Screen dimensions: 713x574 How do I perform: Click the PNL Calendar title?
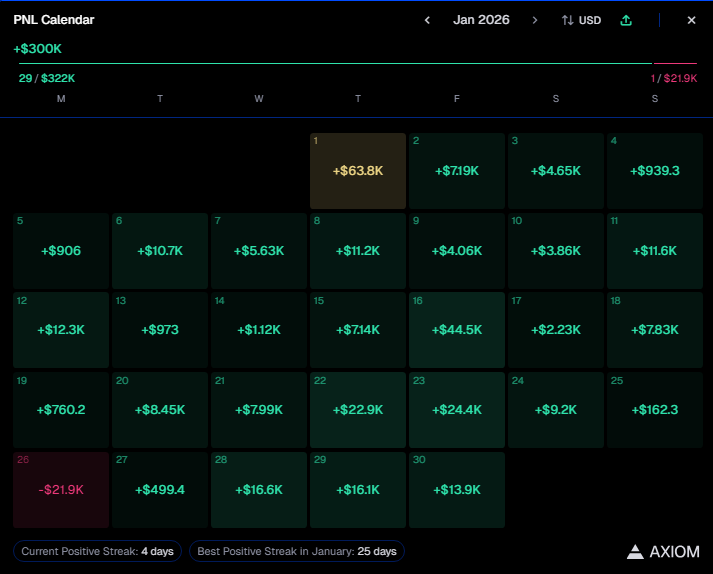[54, 20]
